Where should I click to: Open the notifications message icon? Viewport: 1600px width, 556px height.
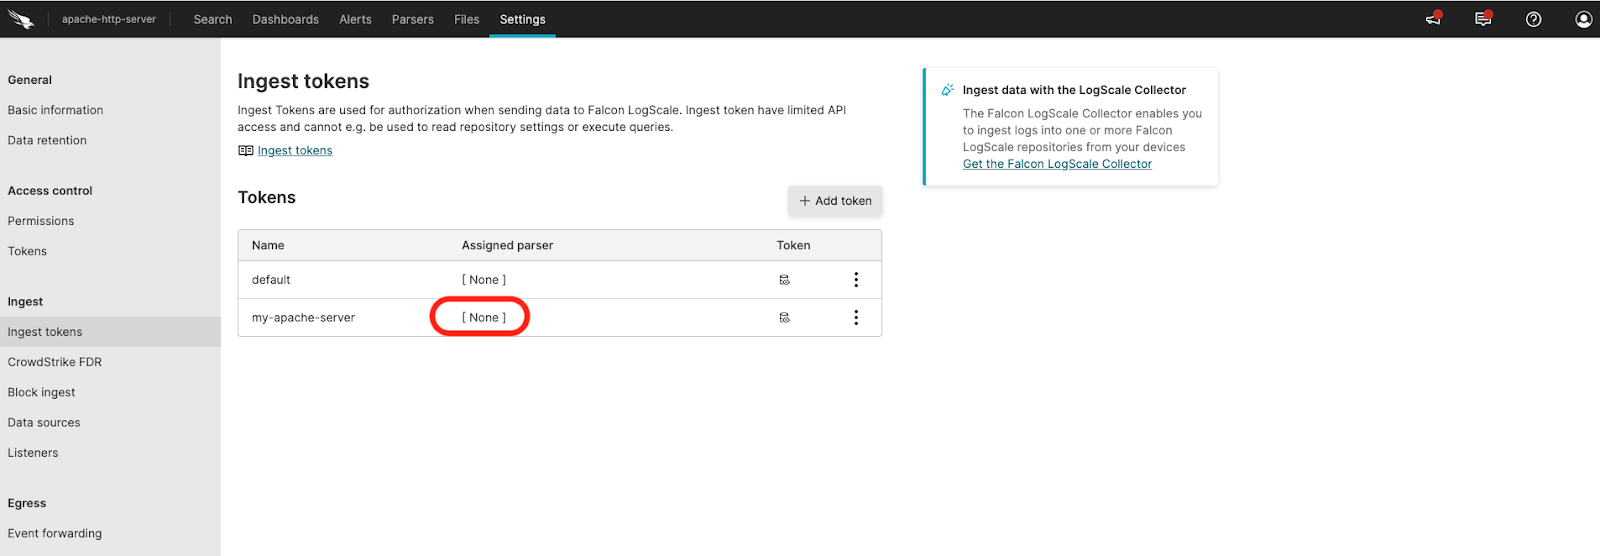pos(1483,19)
